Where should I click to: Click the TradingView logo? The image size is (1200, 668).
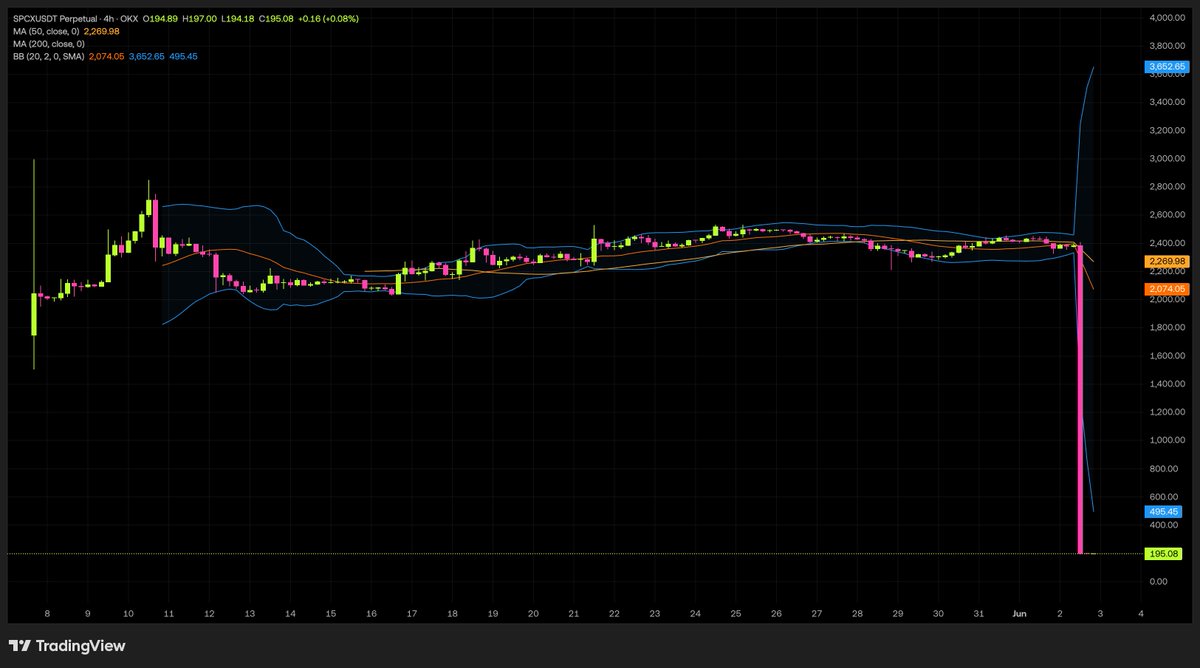67,646
